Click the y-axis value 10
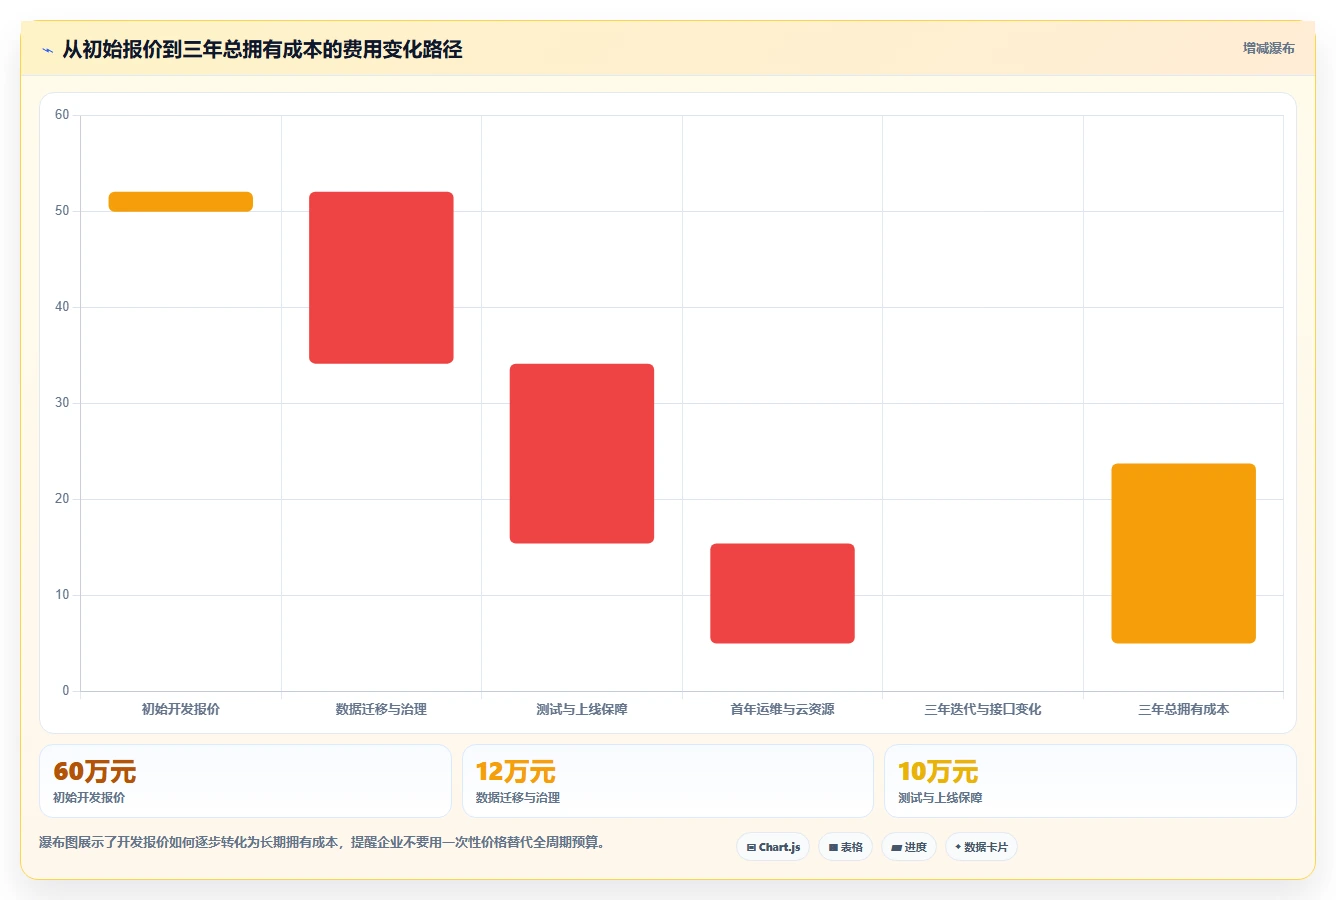This screenshot has height=900, width=1336. 62,595
